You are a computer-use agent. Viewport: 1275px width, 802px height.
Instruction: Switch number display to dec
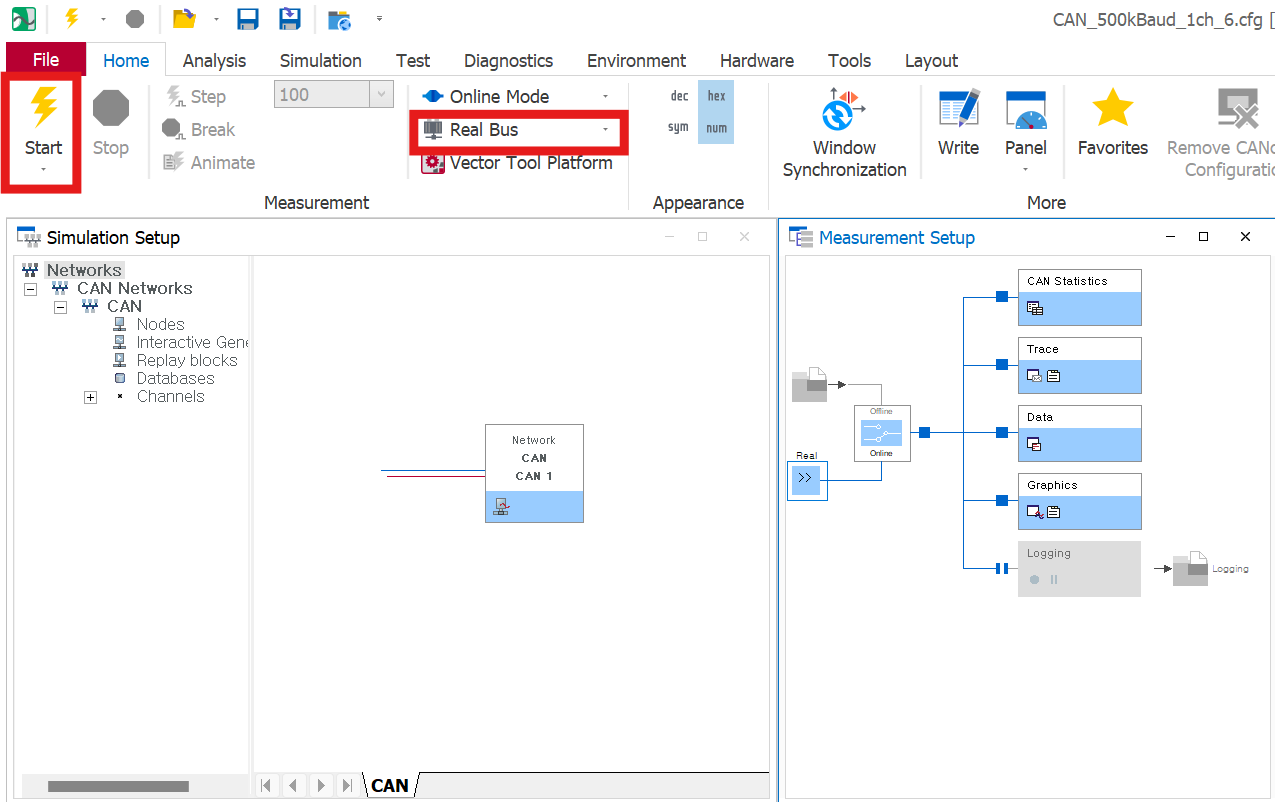679,96
